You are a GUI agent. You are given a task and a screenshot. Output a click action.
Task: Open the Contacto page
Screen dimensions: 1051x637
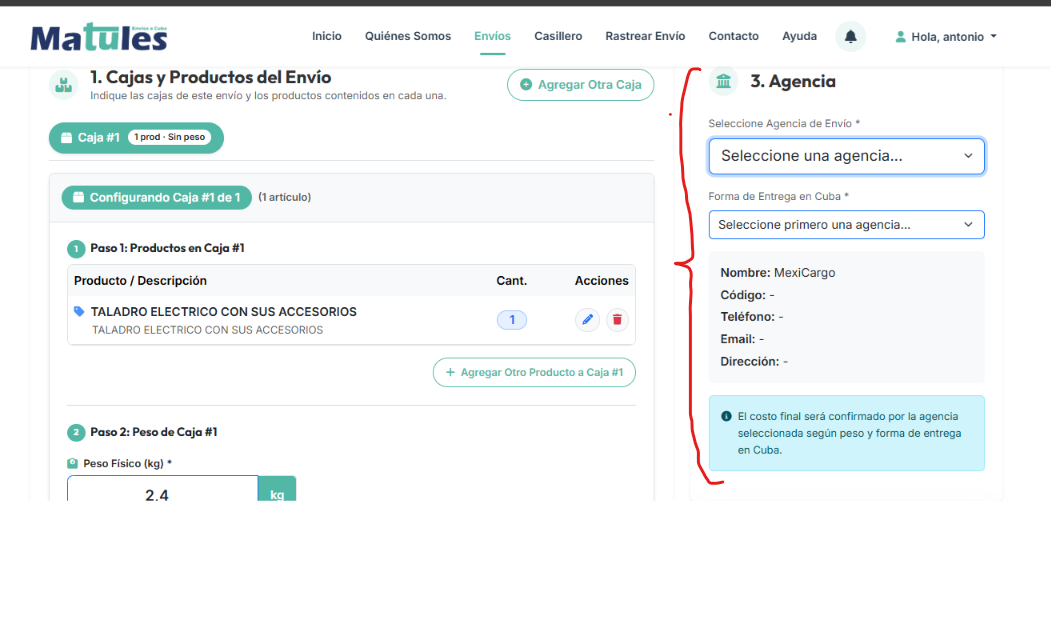click(733, 36)
